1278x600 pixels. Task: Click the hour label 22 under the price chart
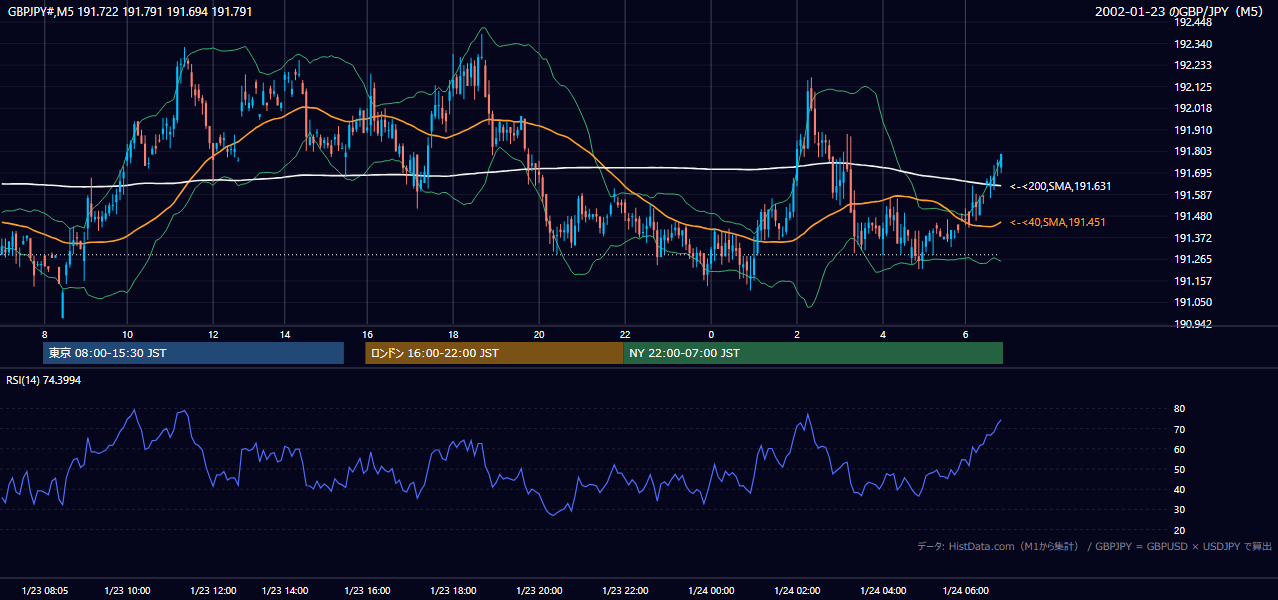(x=625, y=334)
